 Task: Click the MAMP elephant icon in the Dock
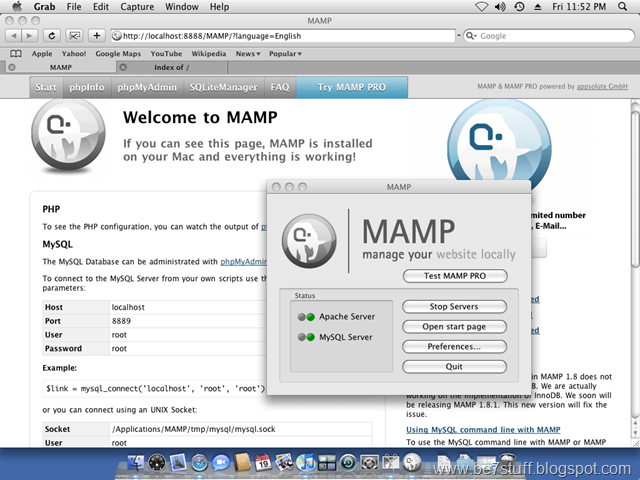(x=412, y=463)
